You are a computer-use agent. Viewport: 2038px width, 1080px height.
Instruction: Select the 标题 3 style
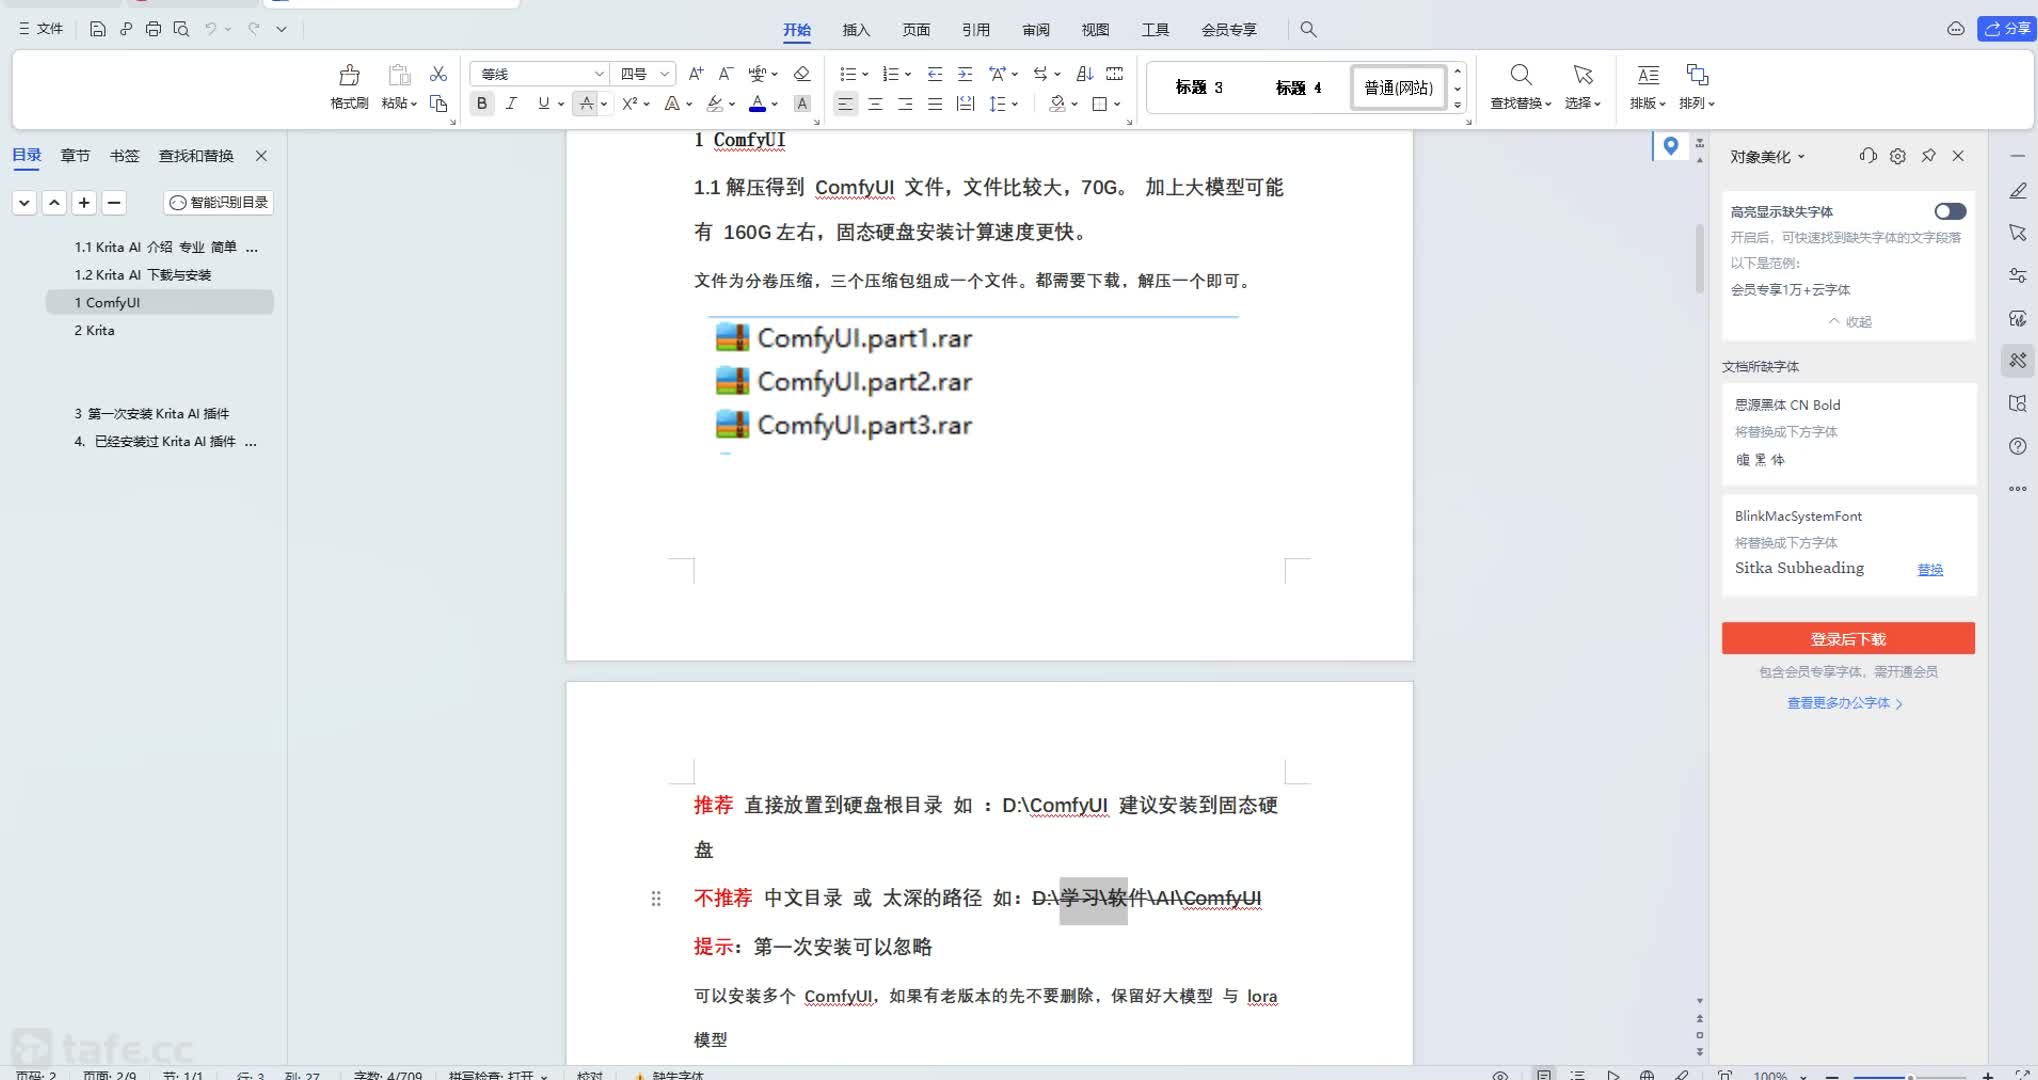(1199, 87)
